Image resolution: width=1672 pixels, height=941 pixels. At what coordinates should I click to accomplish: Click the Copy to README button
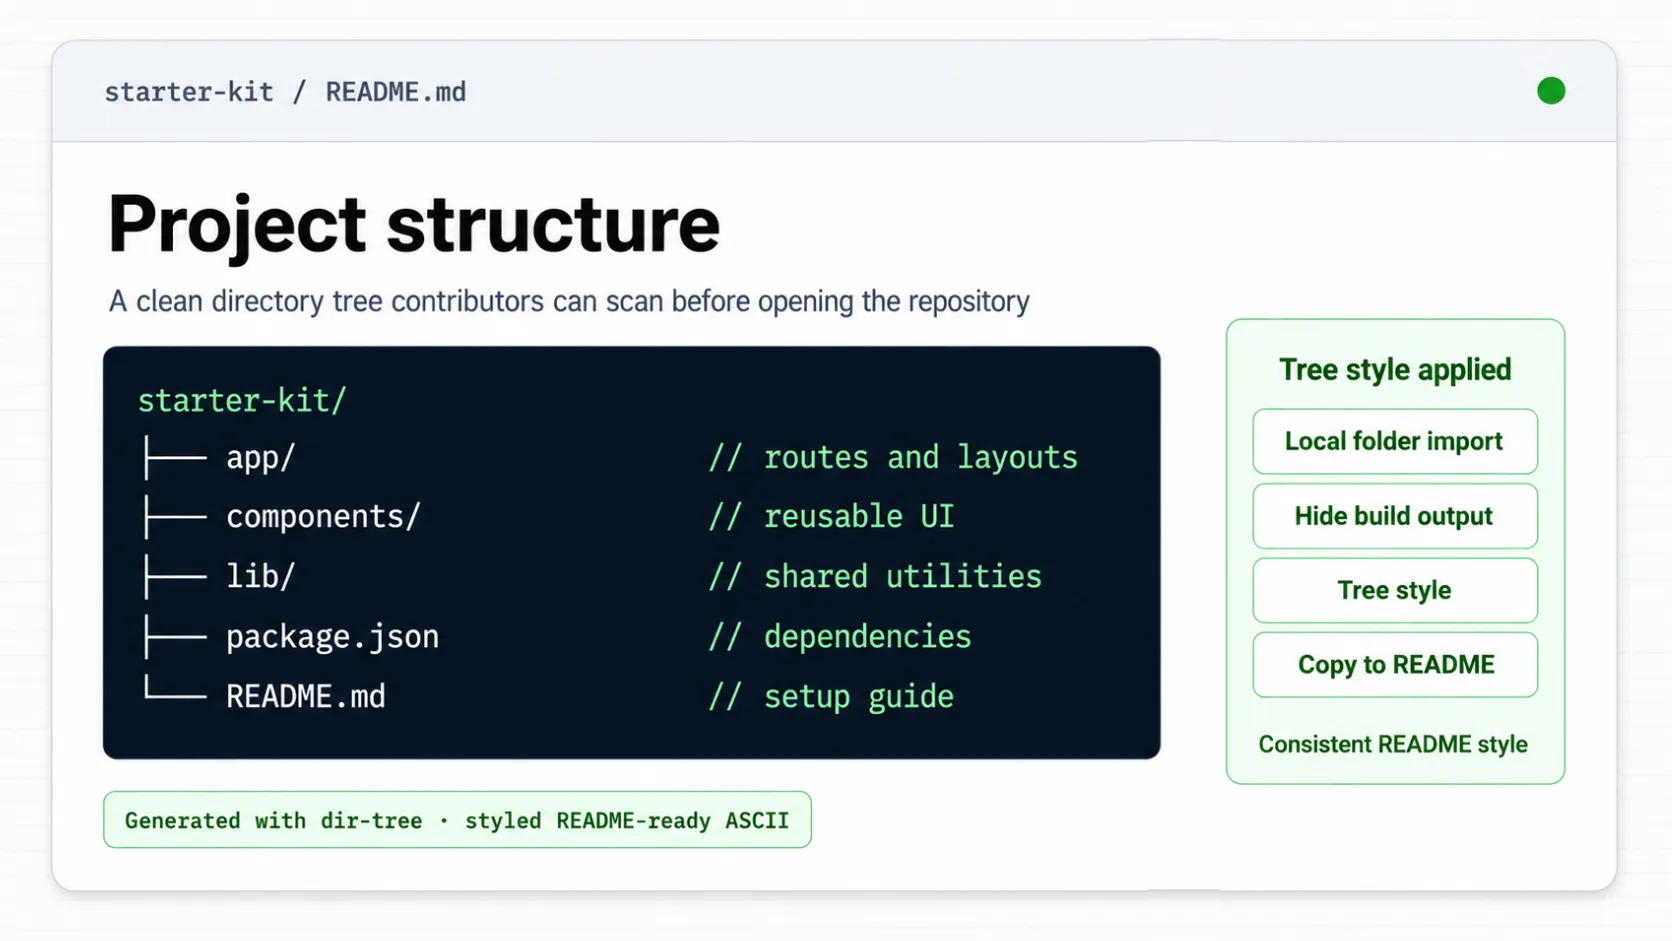pos(1395,665)
